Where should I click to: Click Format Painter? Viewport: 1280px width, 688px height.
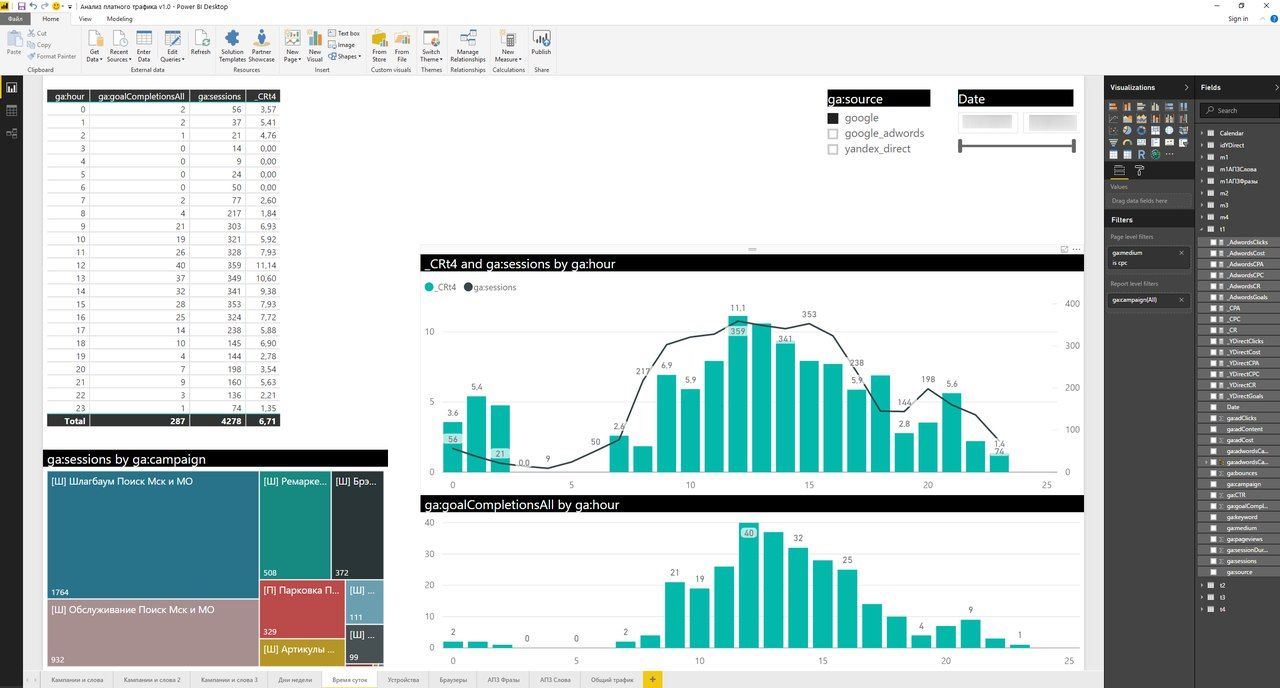52,57
